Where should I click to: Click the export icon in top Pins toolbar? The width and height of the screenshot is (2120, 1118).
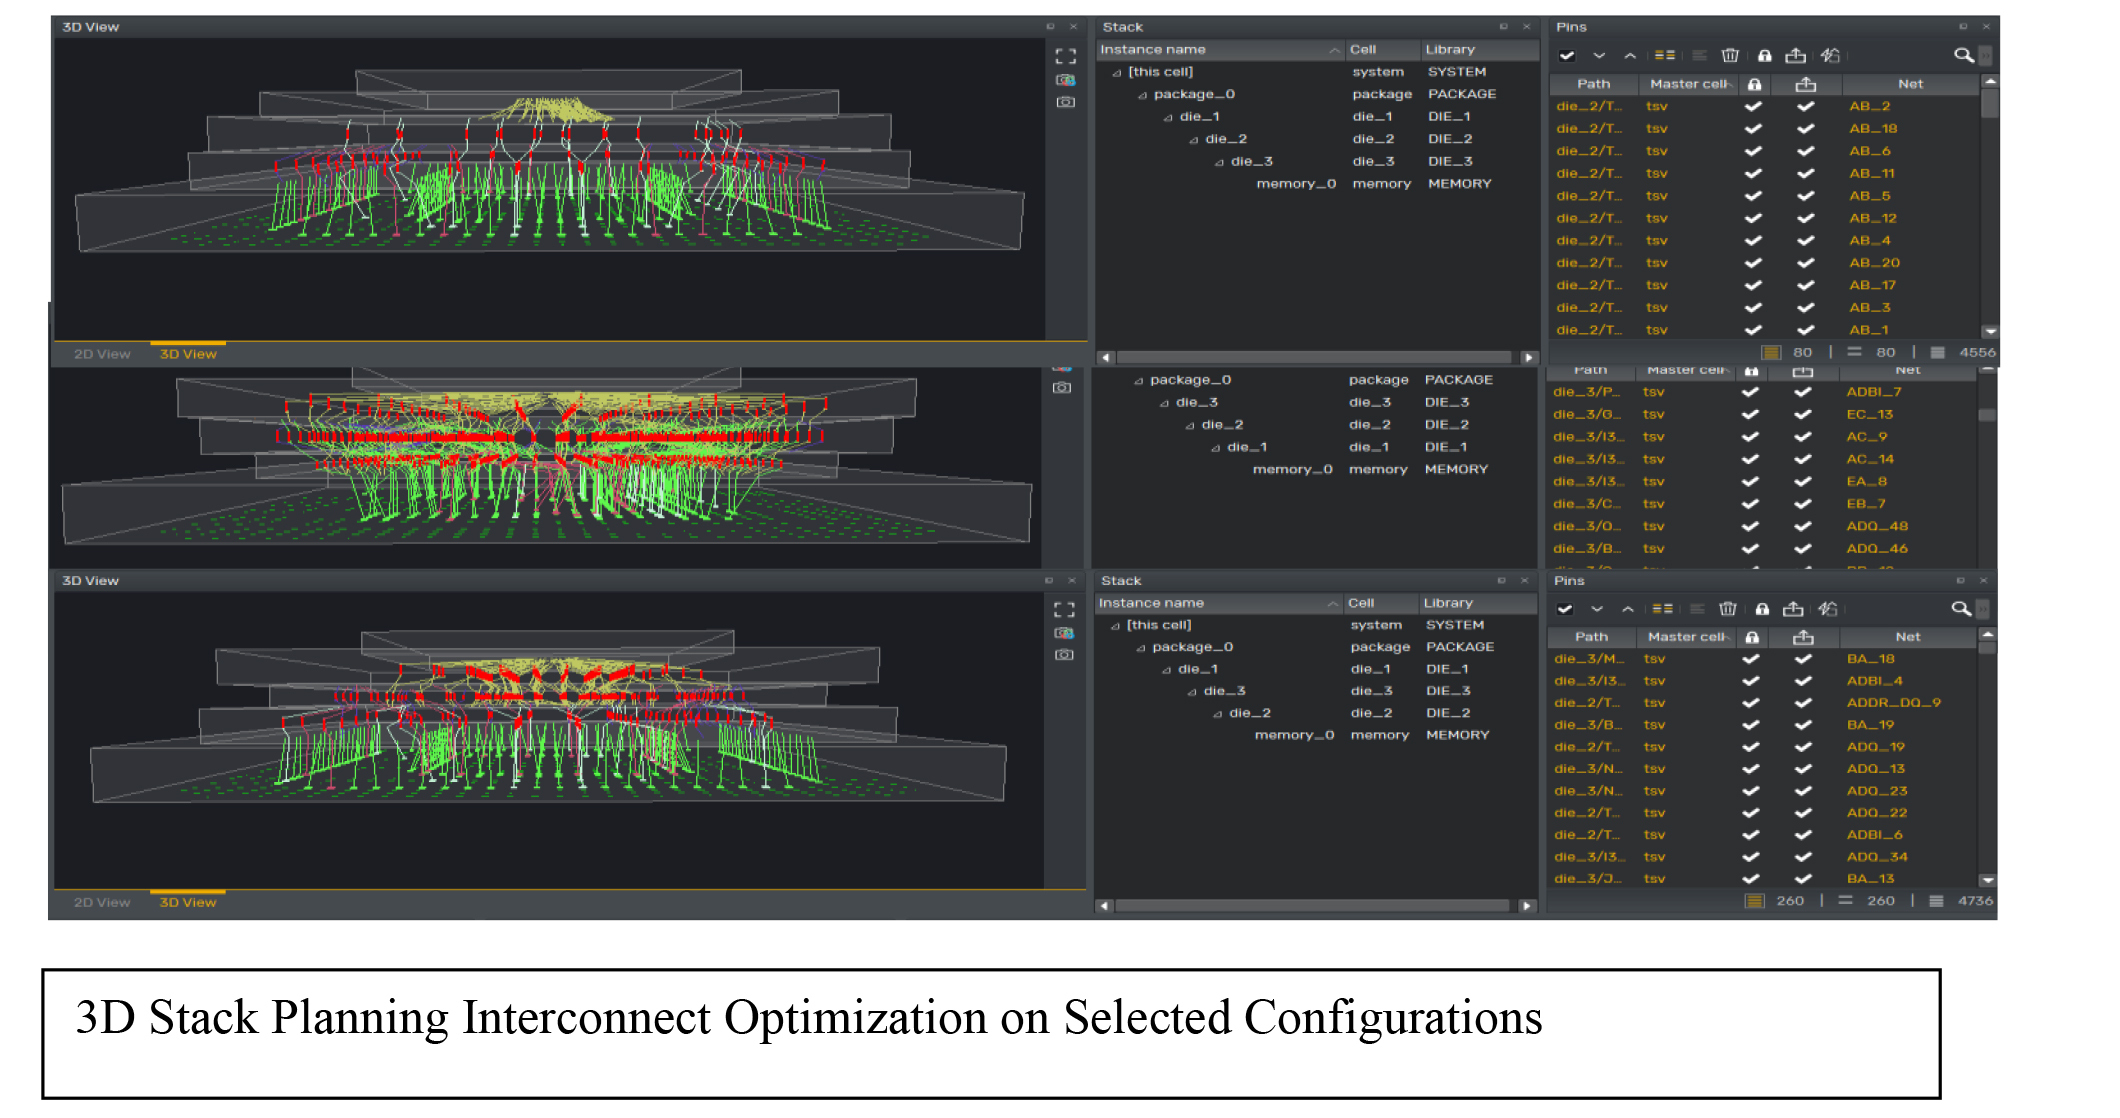pyautogui.click(x=1796, y=56)
